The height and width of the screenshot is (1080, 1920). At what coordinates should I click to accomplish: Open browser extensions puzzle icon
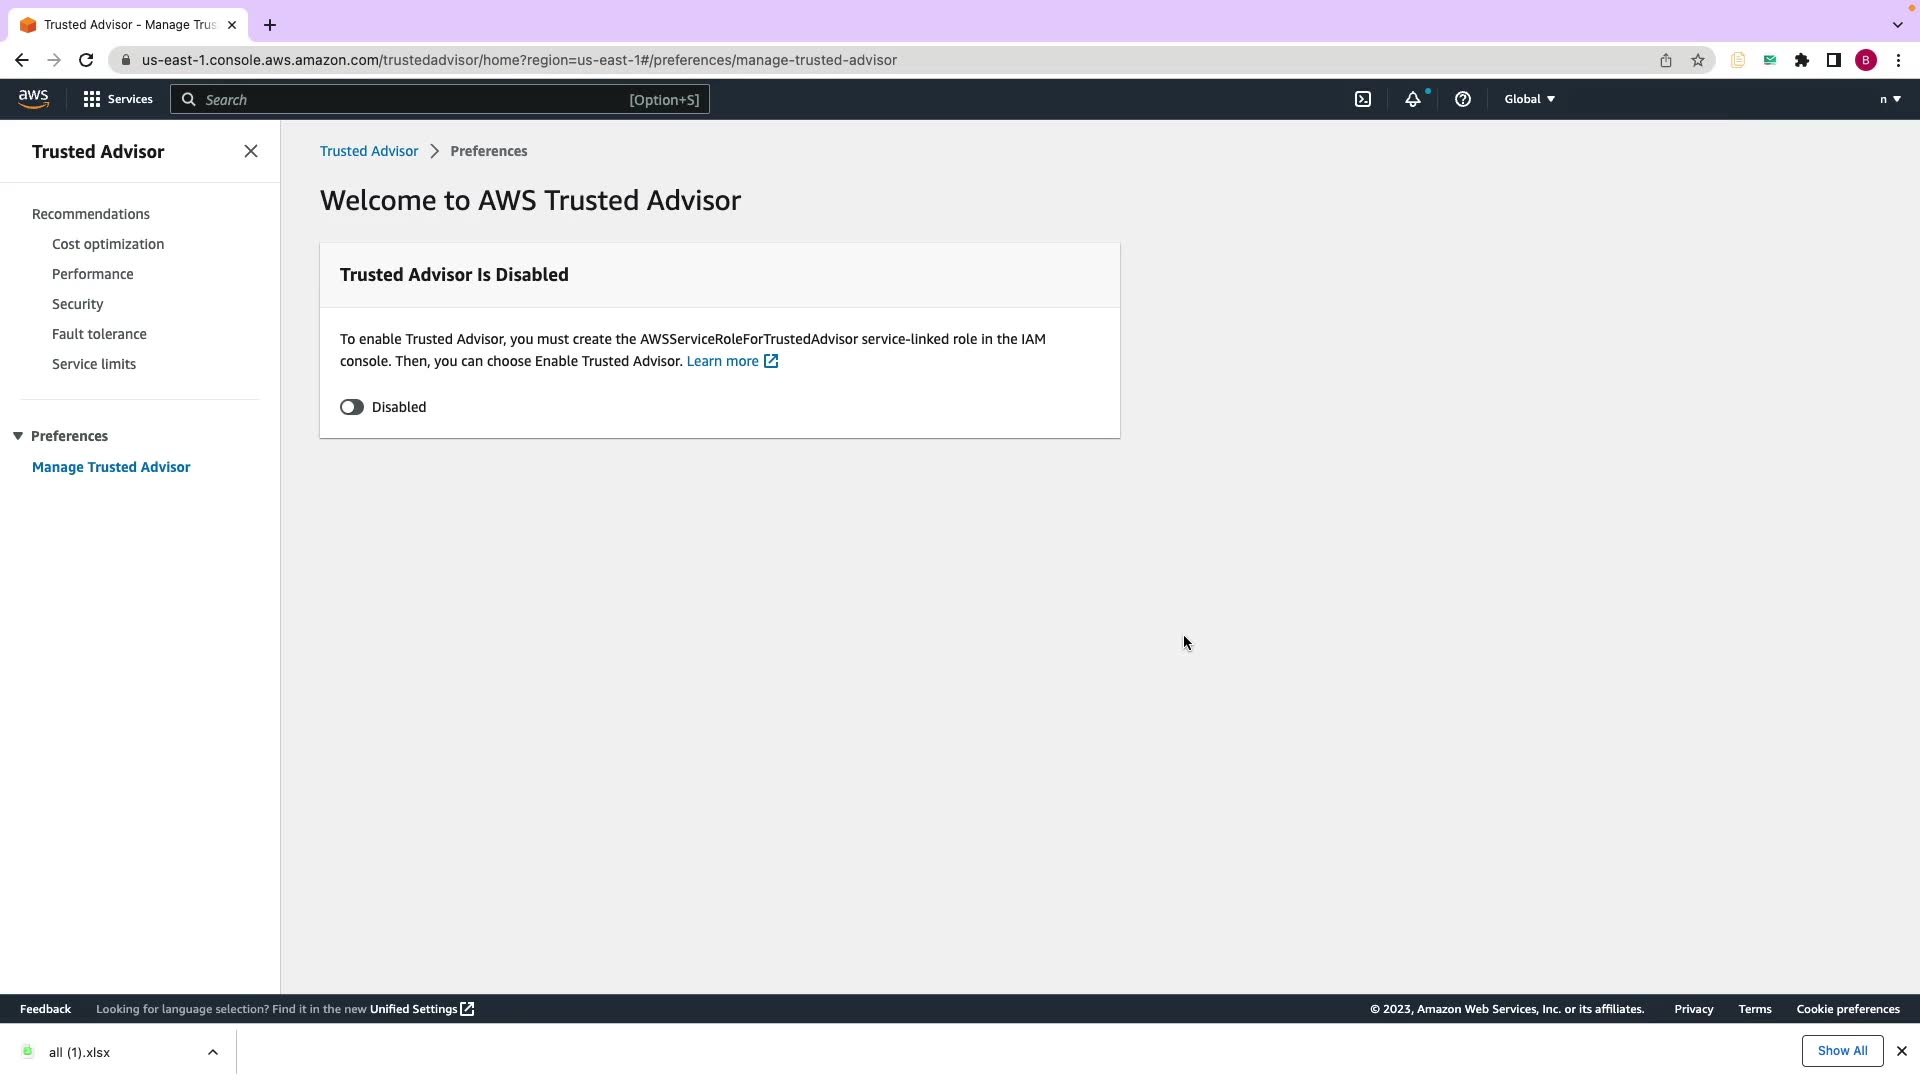1802,60
